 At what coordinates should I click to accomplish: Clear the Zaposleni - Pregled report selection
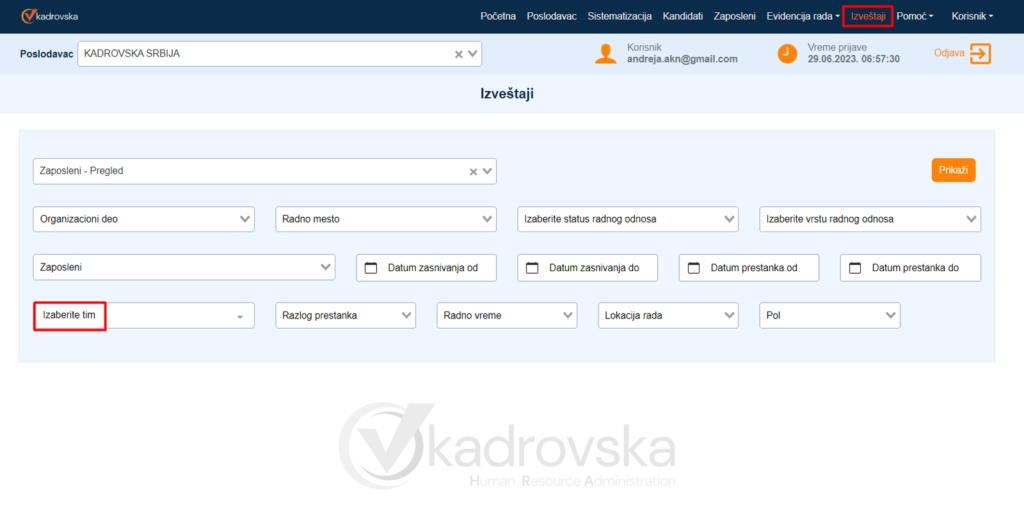pyautogui.click(x=474, y=171)
